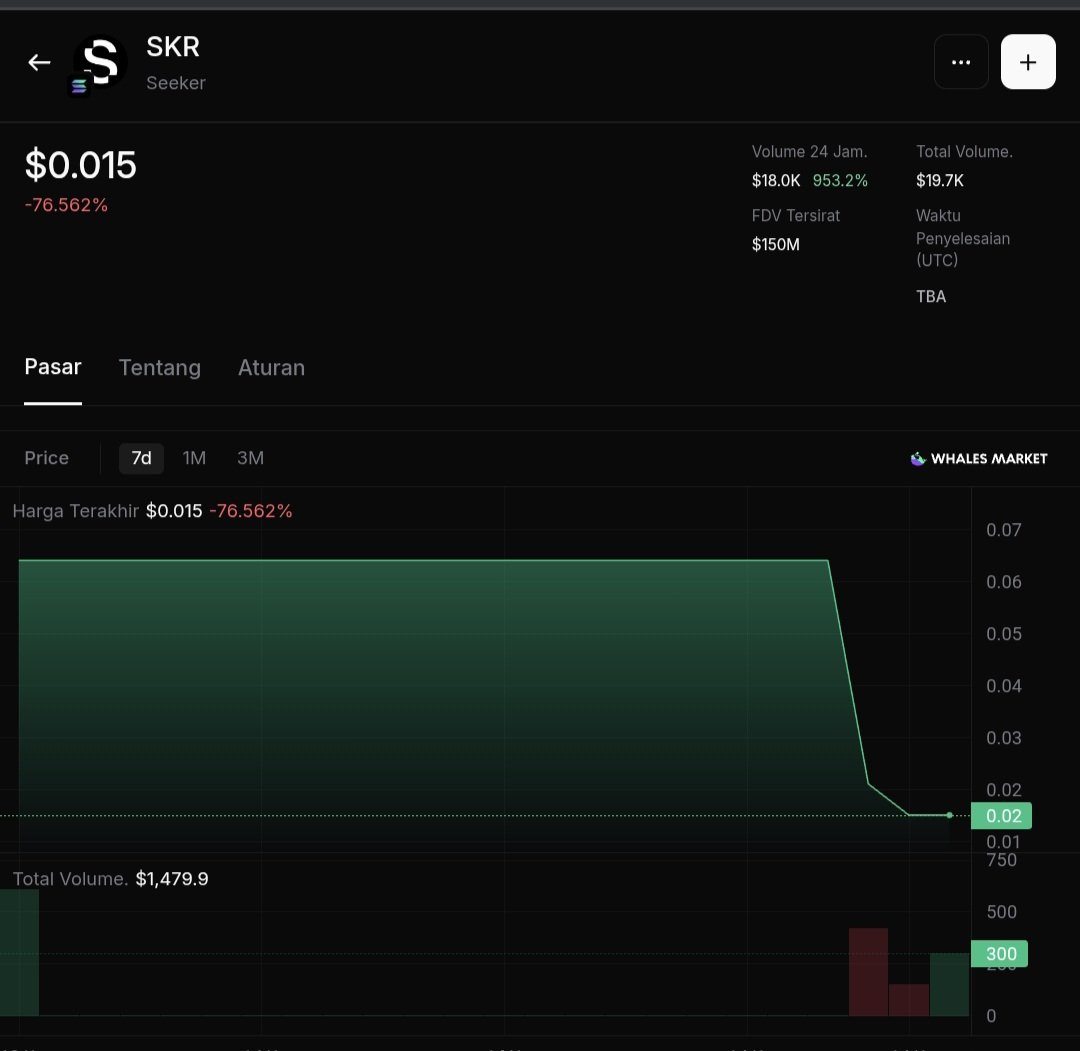Tap the plus button to add SKR
Viewport: 1080px width, 1051px height.
point(1028,62)
